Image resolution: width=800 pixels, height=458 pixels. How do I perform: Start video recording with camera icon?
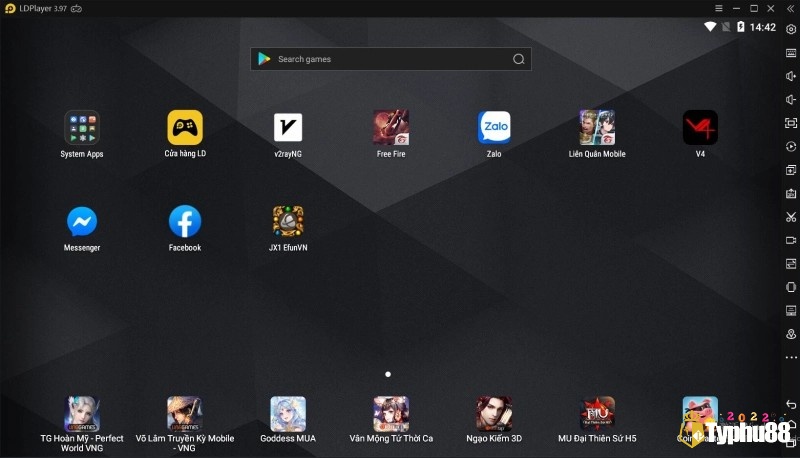(x=791, y=240)
